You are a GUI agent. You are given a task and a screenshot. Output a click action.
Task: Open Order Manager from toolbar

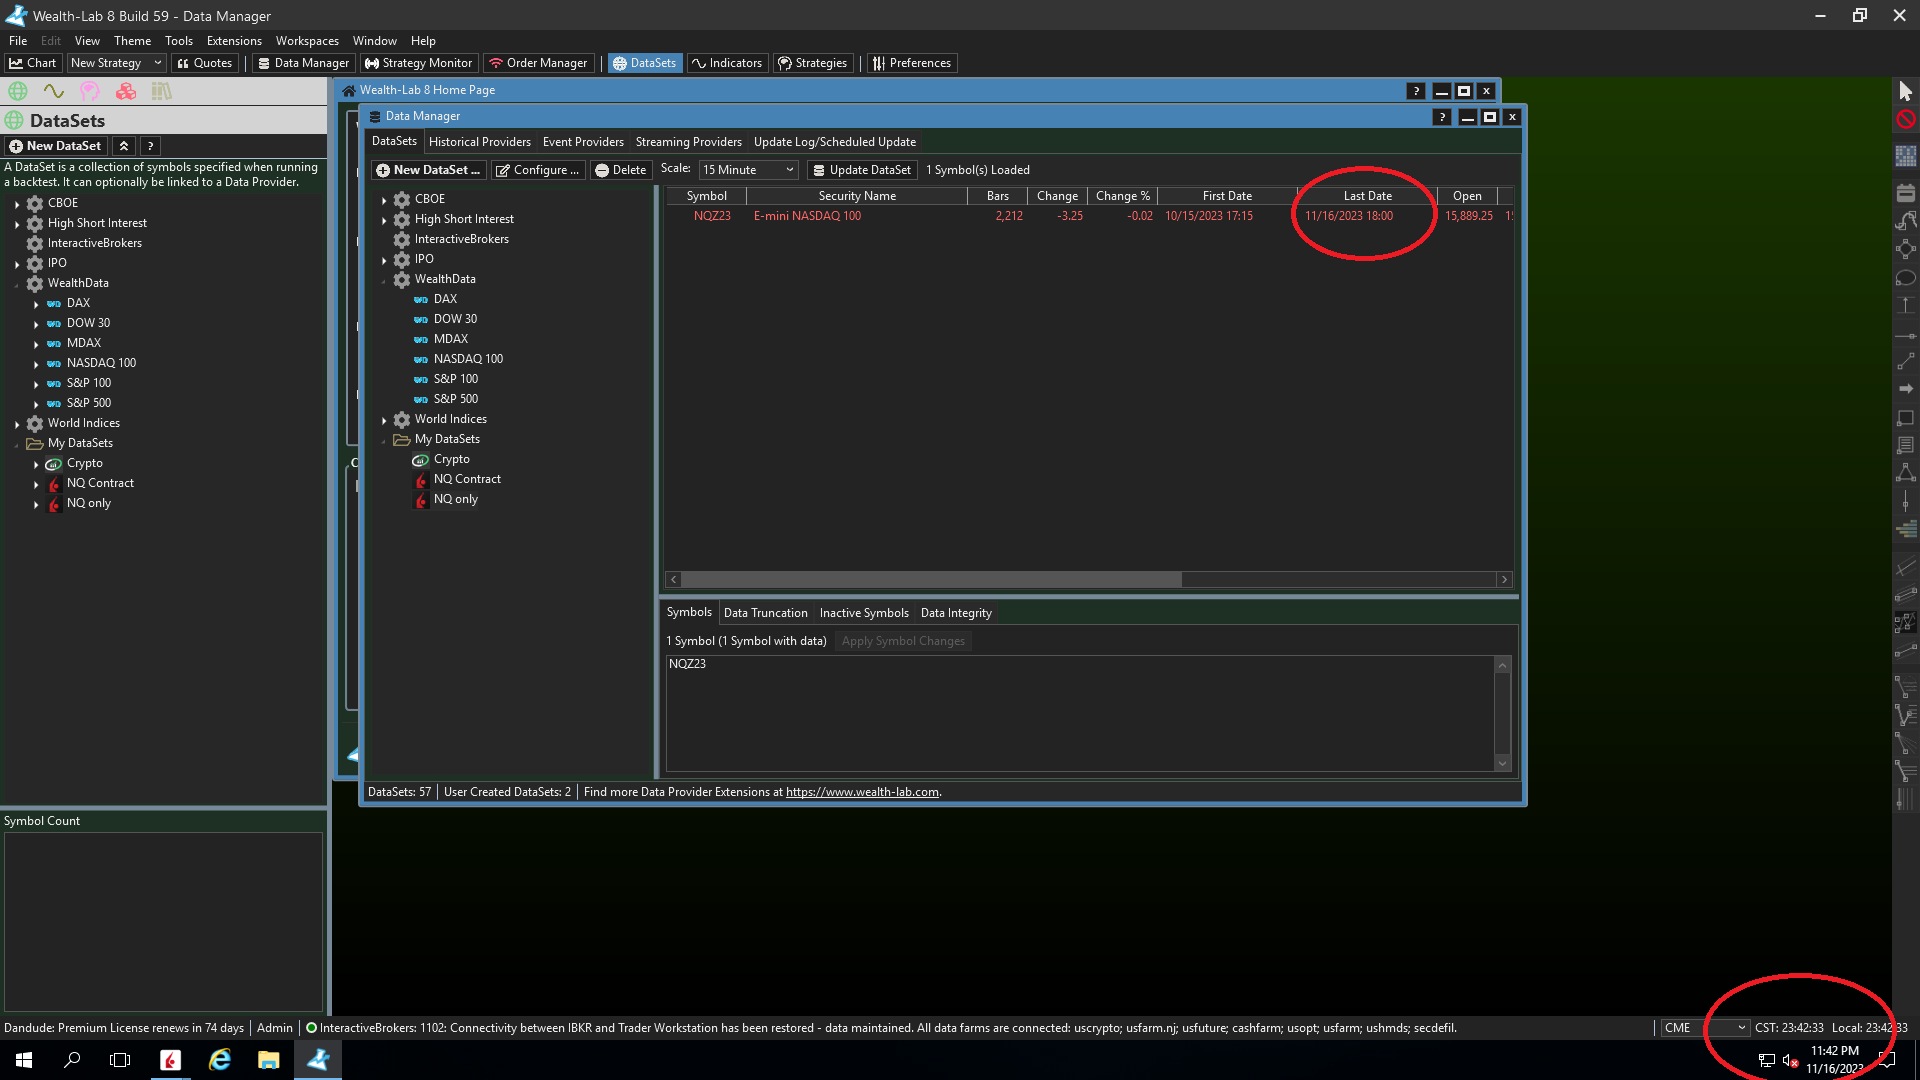pos(538,63)
